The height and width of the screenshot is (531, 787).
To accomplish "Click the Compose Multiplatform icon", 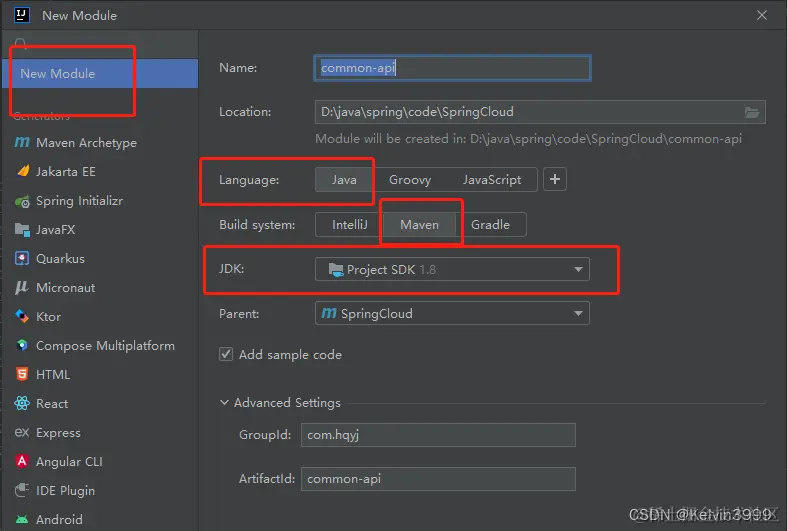I will click(x=22, y=345).
